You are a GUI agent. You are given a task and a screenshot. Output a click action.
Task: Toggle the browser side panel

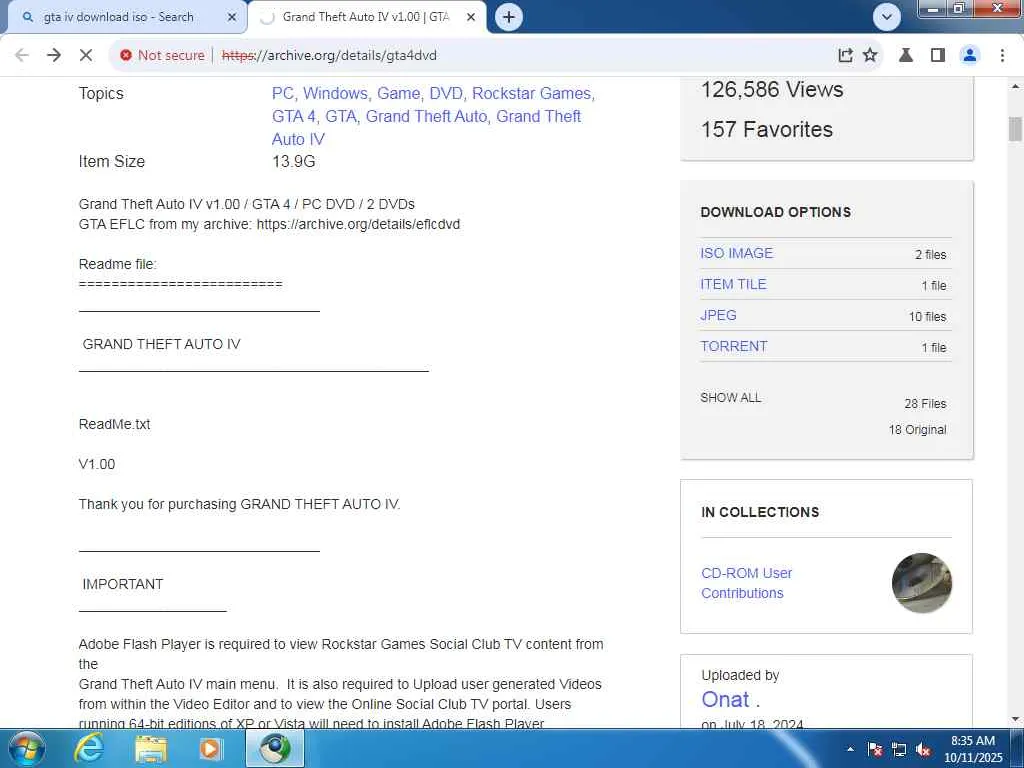tap(938, 56)
